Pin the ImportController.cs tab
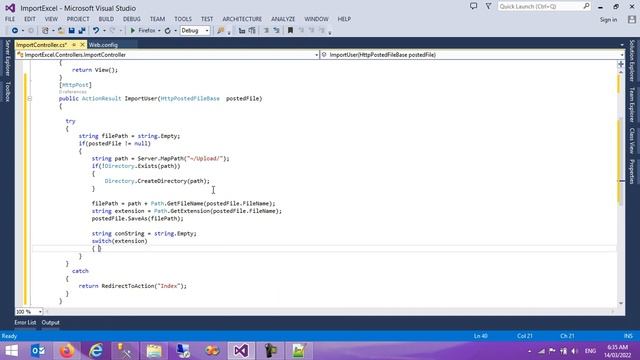 click(74, 44)
